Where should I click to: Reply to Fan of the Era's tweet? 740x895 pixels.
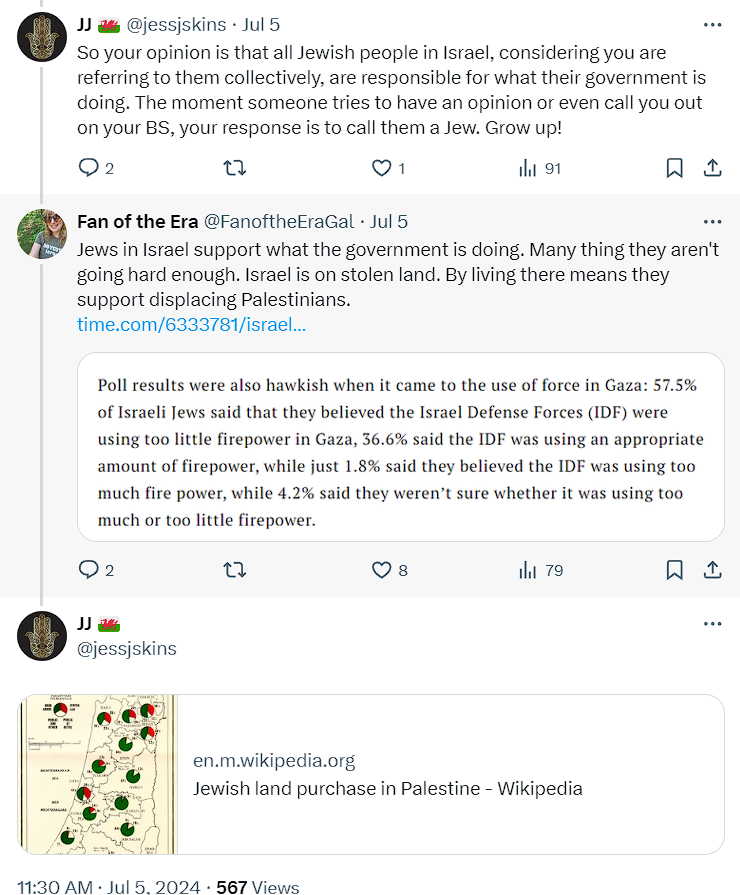(x=89, y=570)
